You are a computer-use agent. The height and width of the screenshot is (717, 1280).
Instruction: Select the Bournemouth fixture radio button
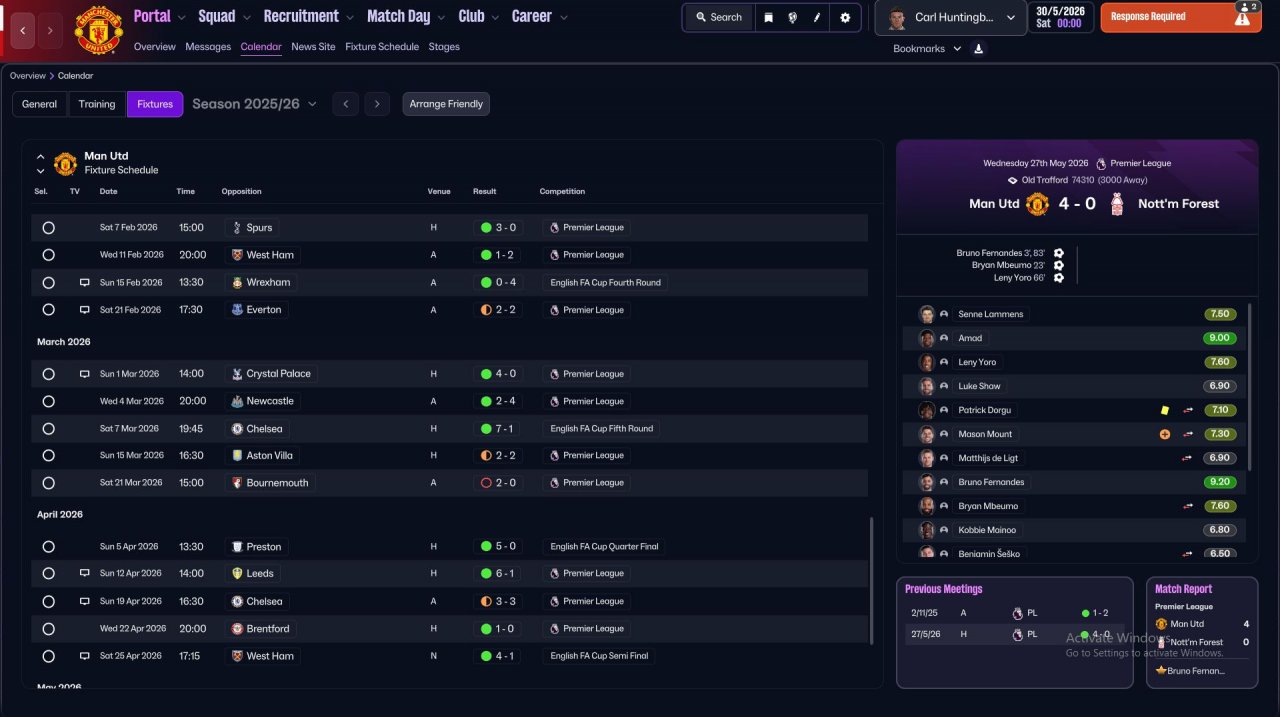[x=48, y=483]
